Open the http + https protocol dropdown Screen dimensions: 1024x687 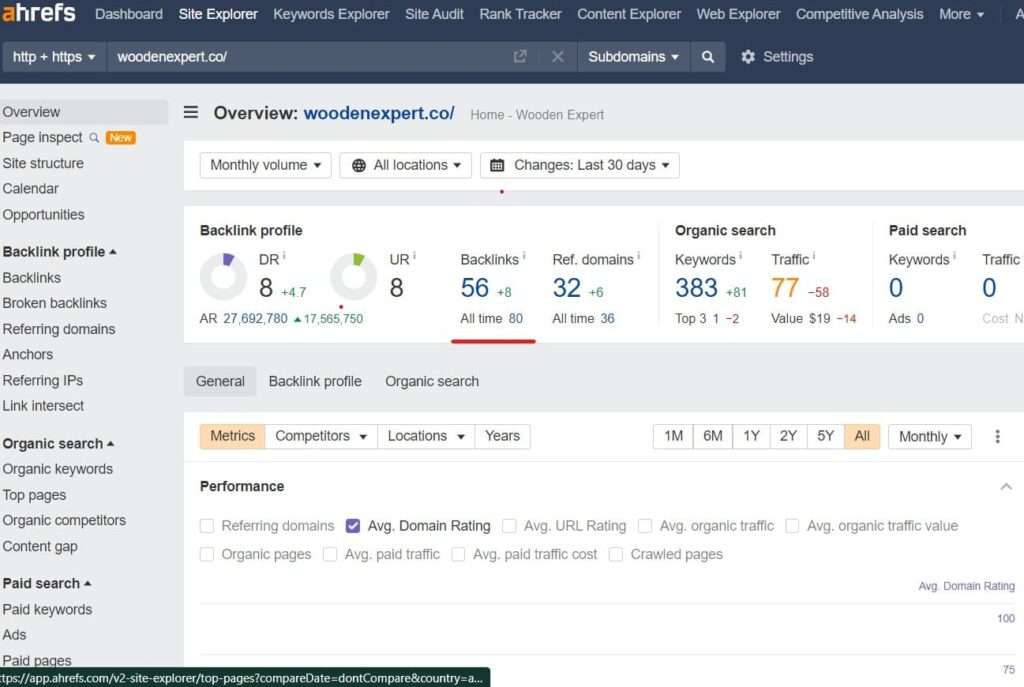pyautogui.click(x=54, y=57)
